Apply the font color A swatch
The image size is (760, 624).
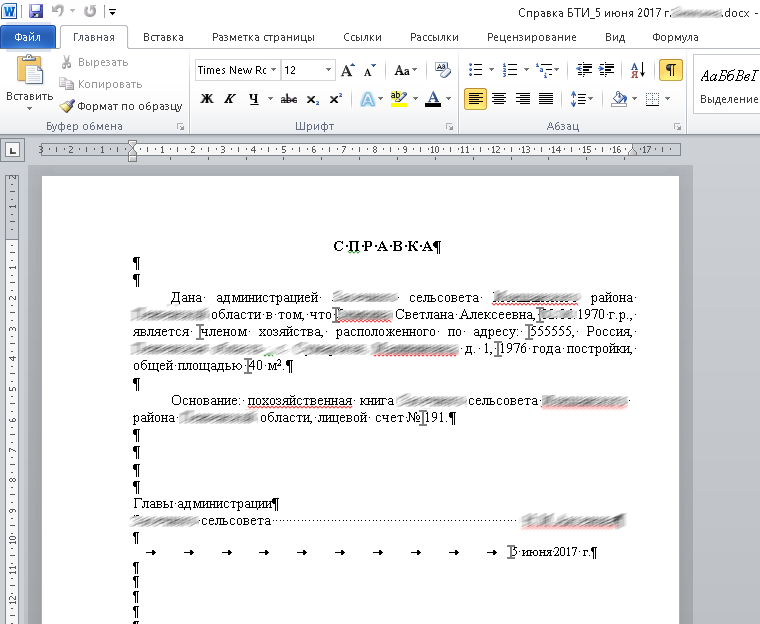pos(433,99)
